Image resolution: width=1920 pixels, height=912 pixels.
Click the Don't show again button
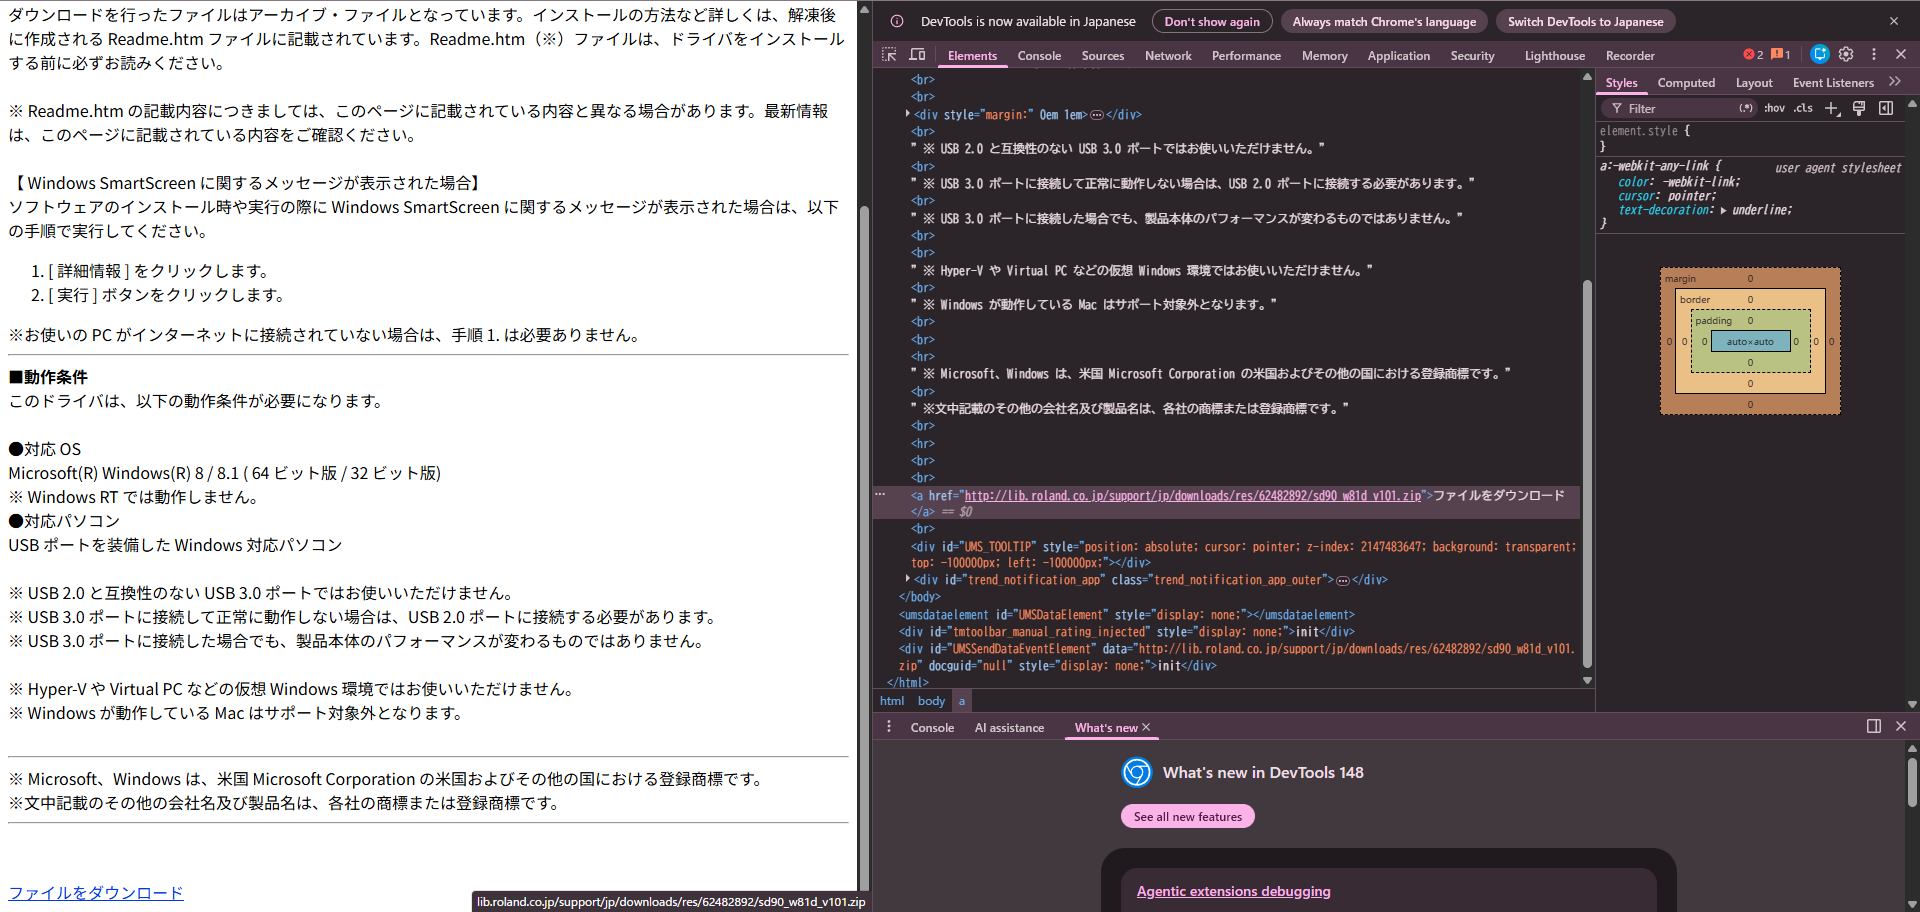1212,21
